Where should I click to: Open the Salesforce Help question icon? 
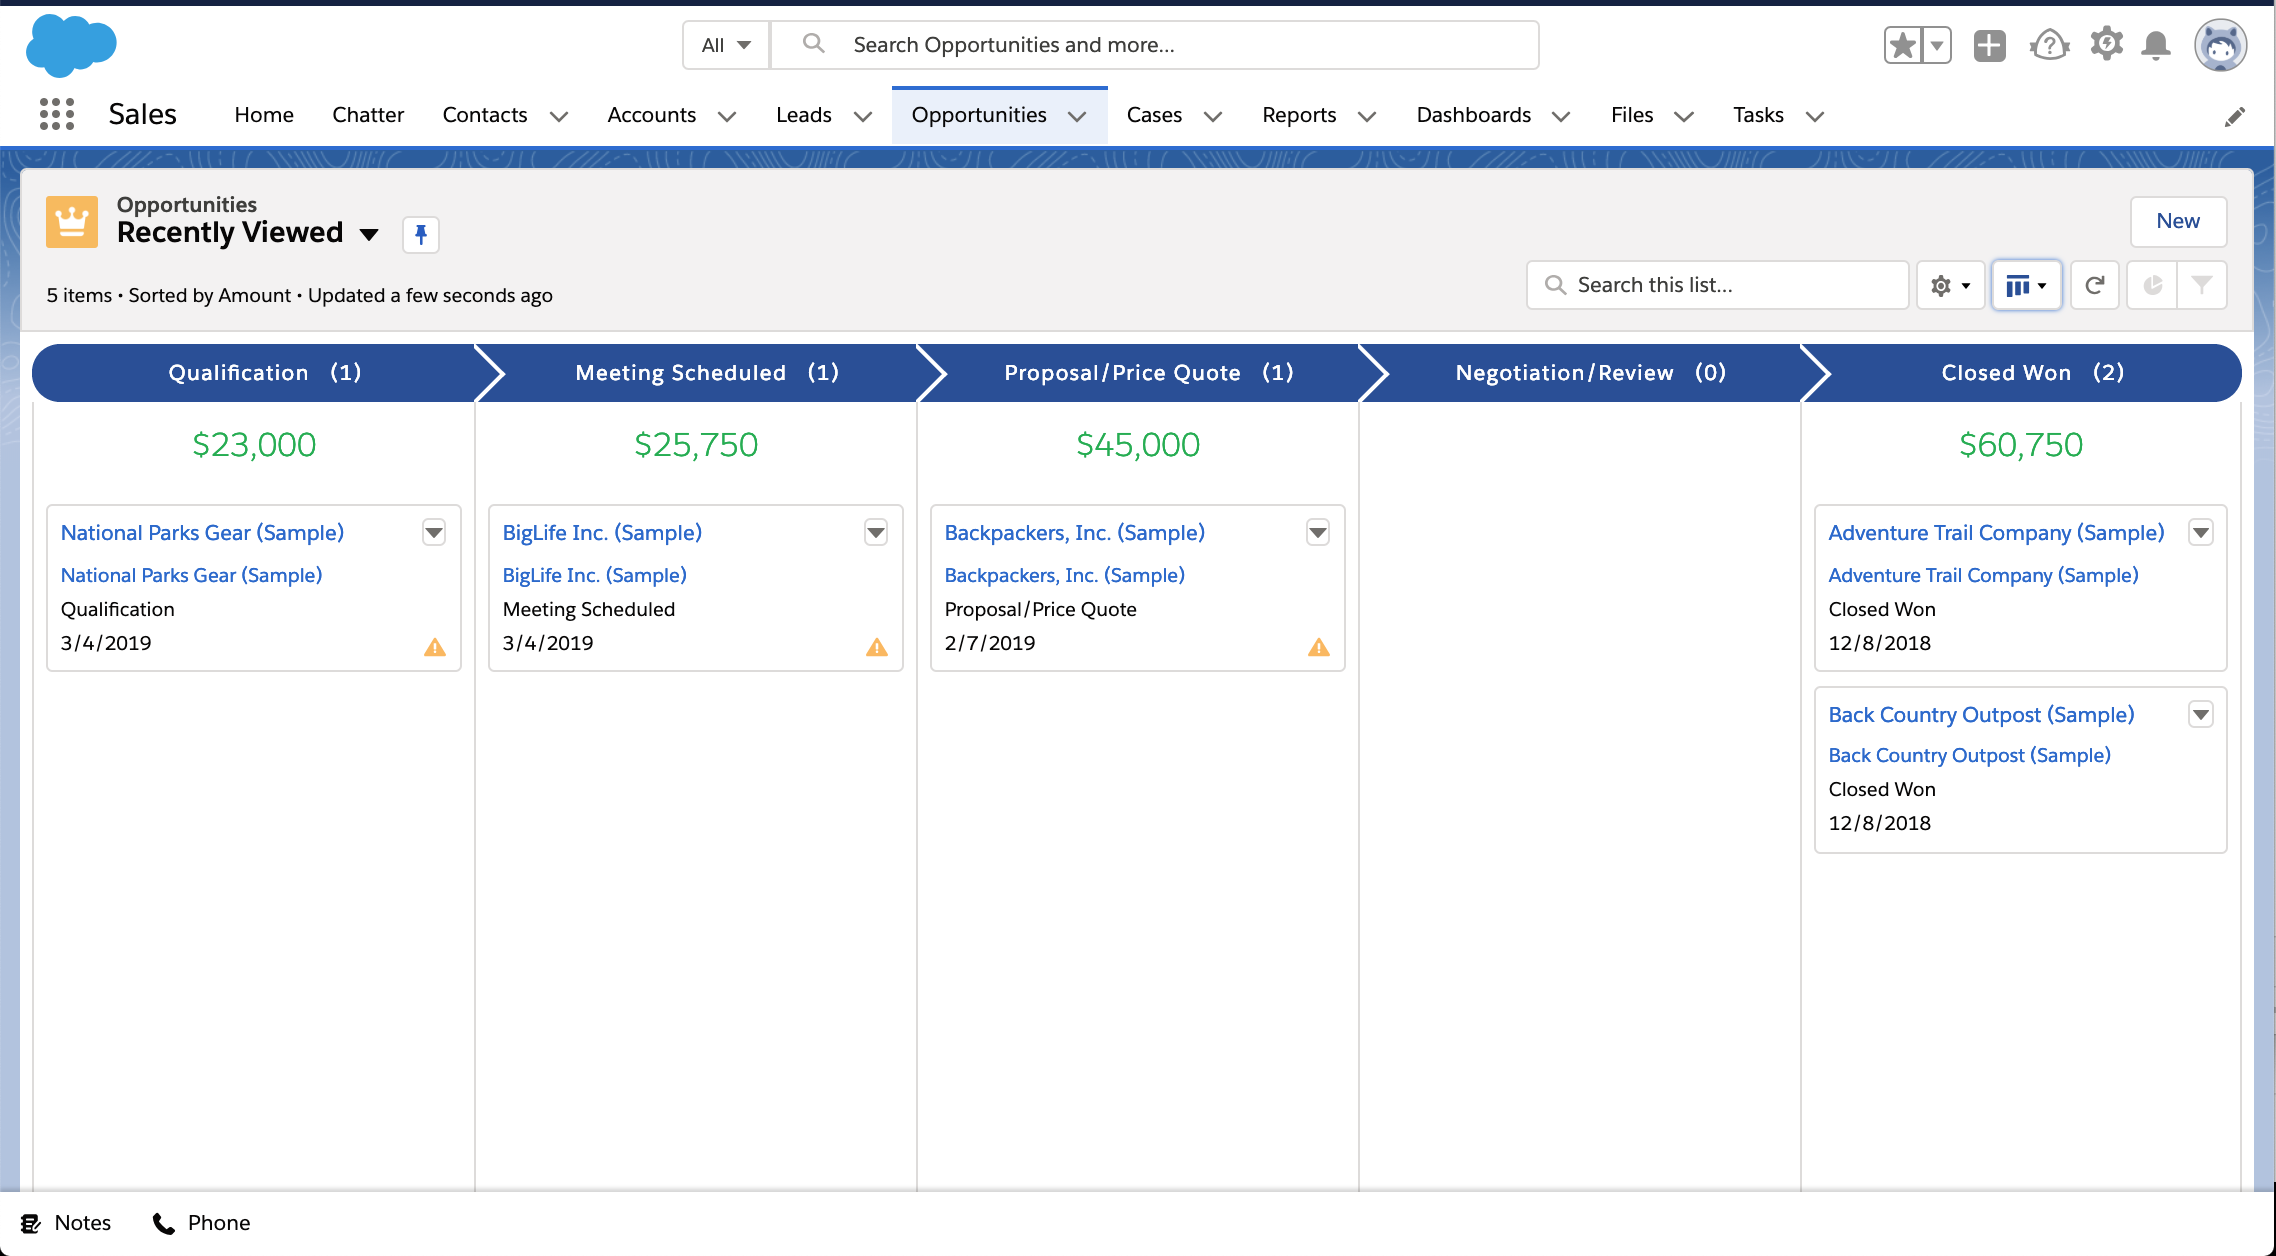click(x=2049, y=45)
